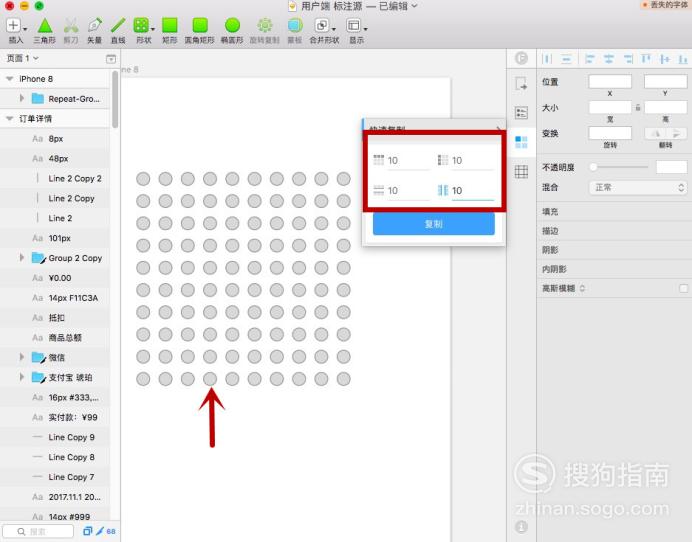Adjust the 不透明度 opacity slider
The height and width of the screenshot is (542, 692).
coord(618,167)
